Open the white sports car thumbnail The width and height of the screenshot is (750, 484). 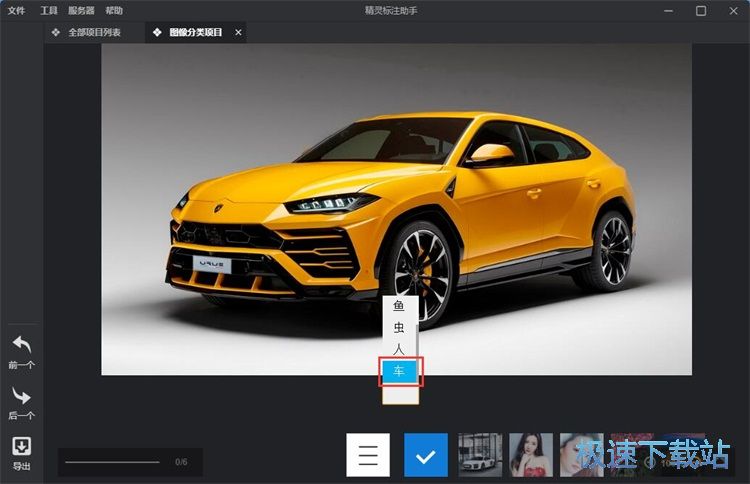click(480, 455)
